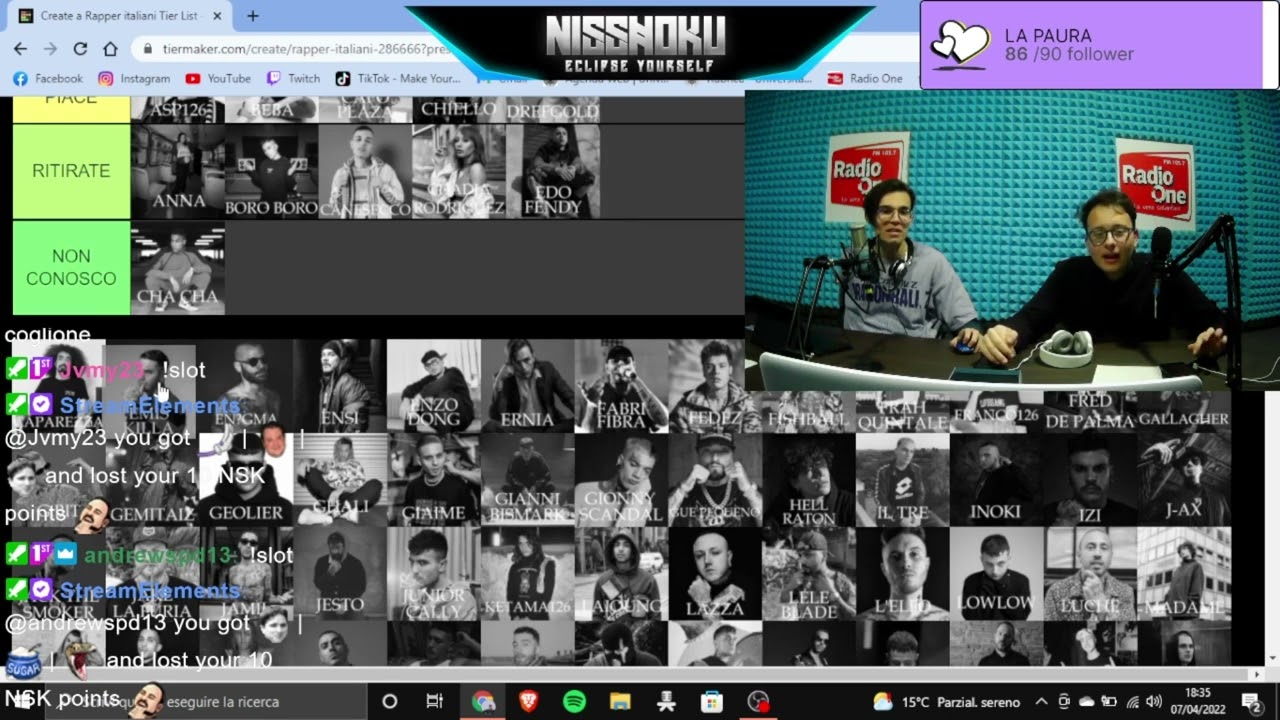Select the ANNA card in the RITIRATE tier

tap(178, 171)
